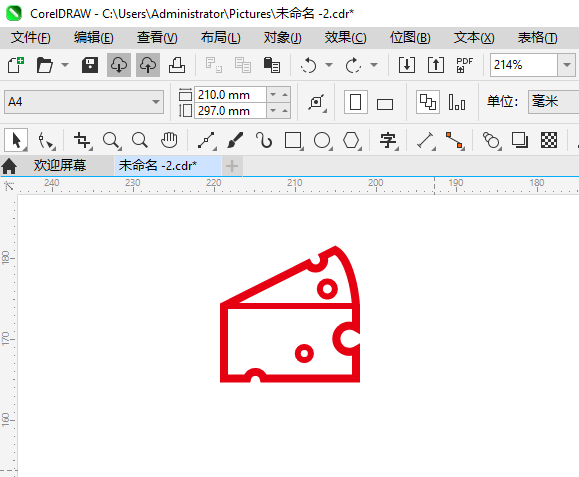Select the Connector tool

click(x=455, y=141)
